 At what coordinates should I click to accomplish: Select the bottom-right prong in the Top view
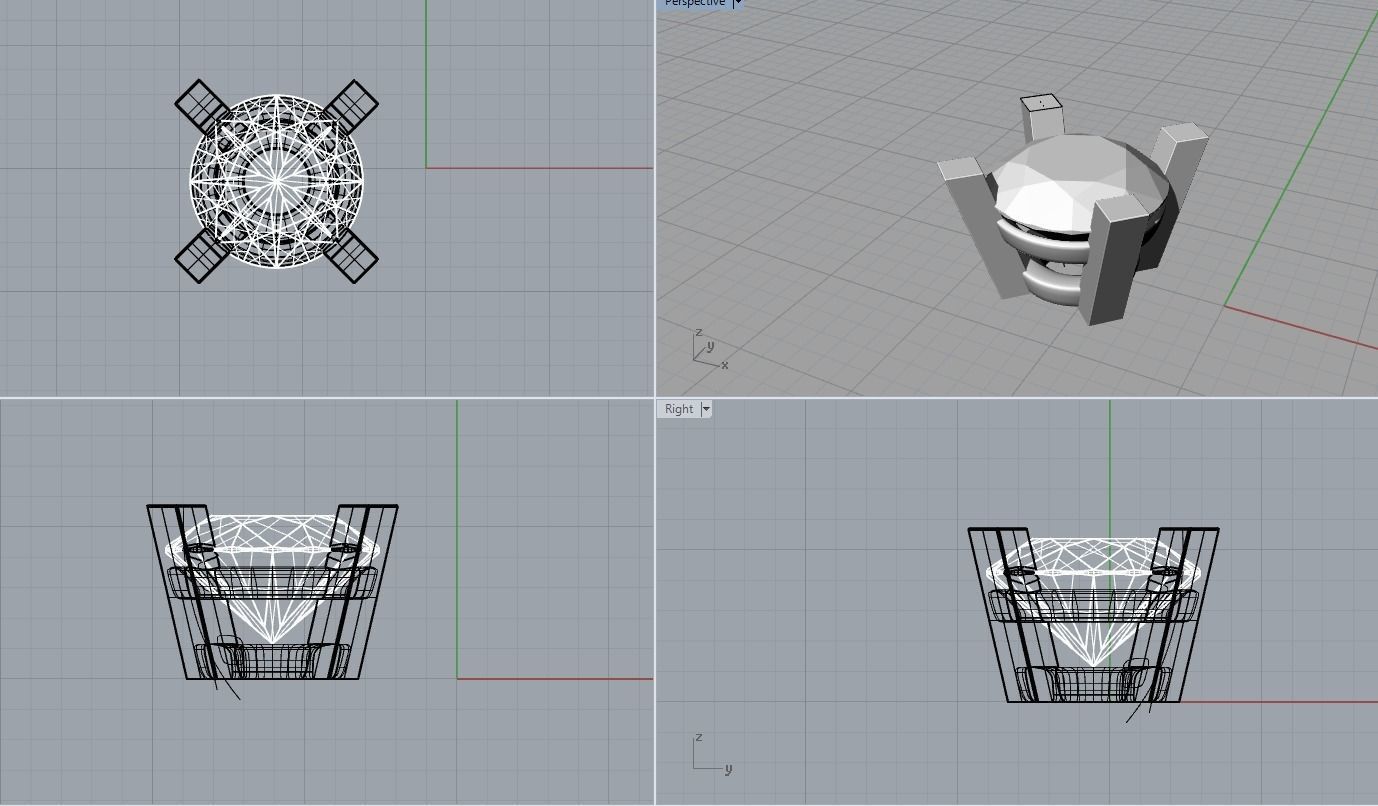click(350, 255)
